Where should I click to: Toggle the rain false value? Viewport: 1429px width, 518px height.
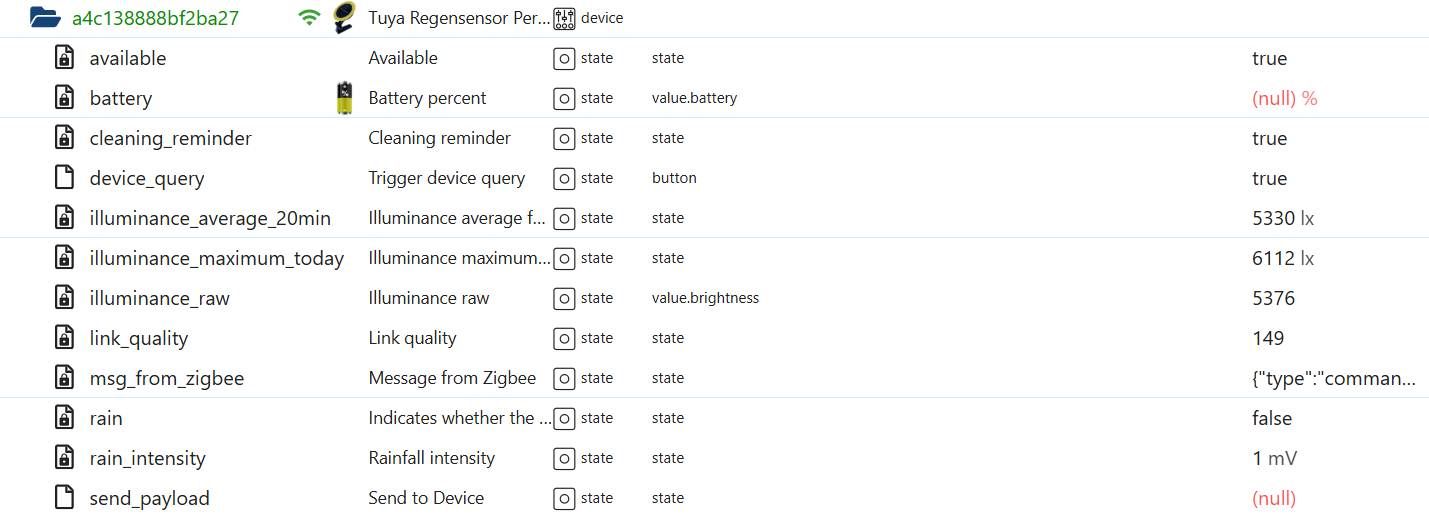1271,418
